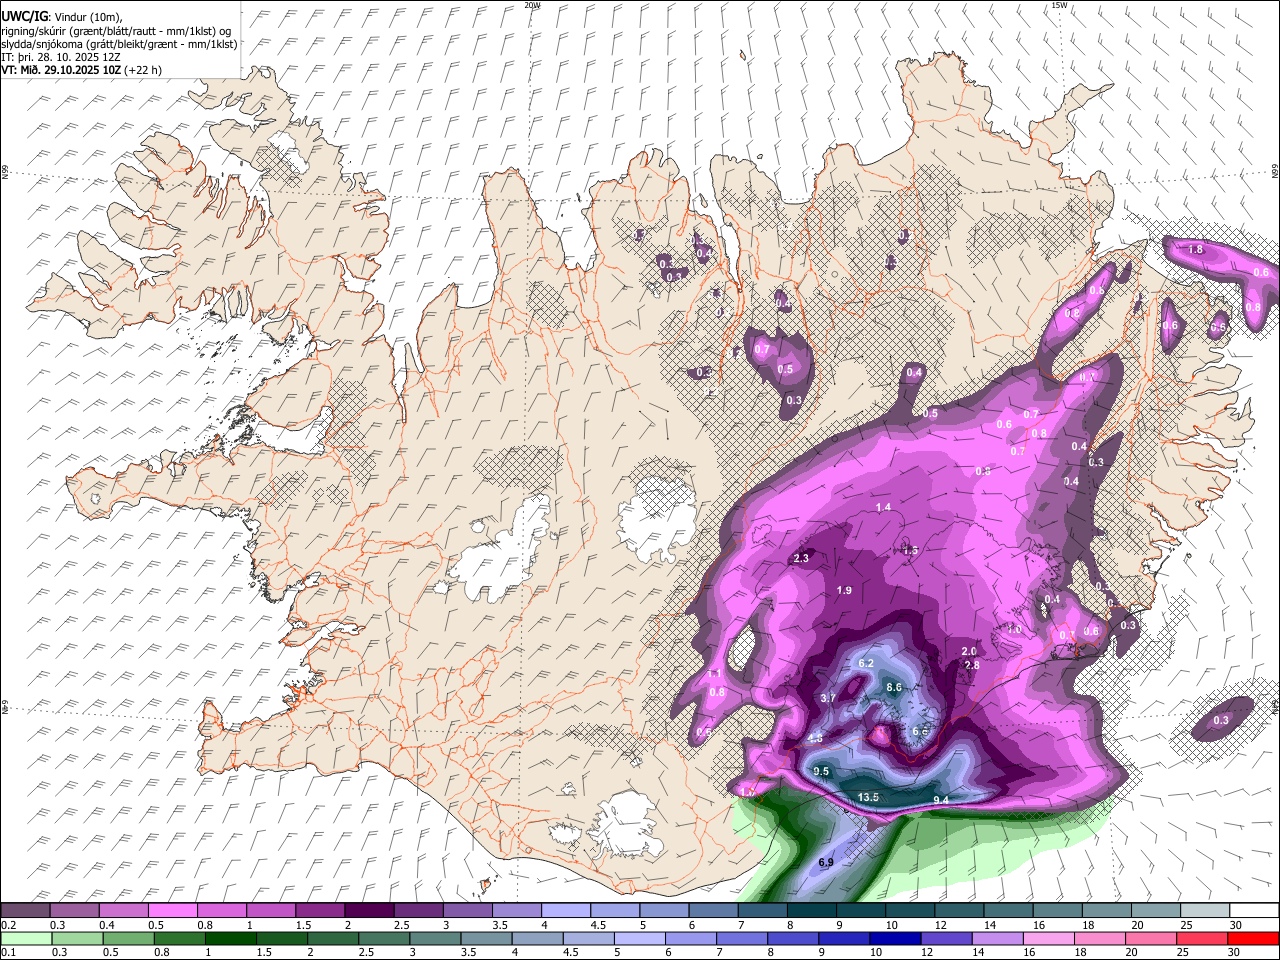The height and width of the screenshot is (960, 1280).
Task: Click the "1.1" value west of the snow band
Action: tap(714, 674)
